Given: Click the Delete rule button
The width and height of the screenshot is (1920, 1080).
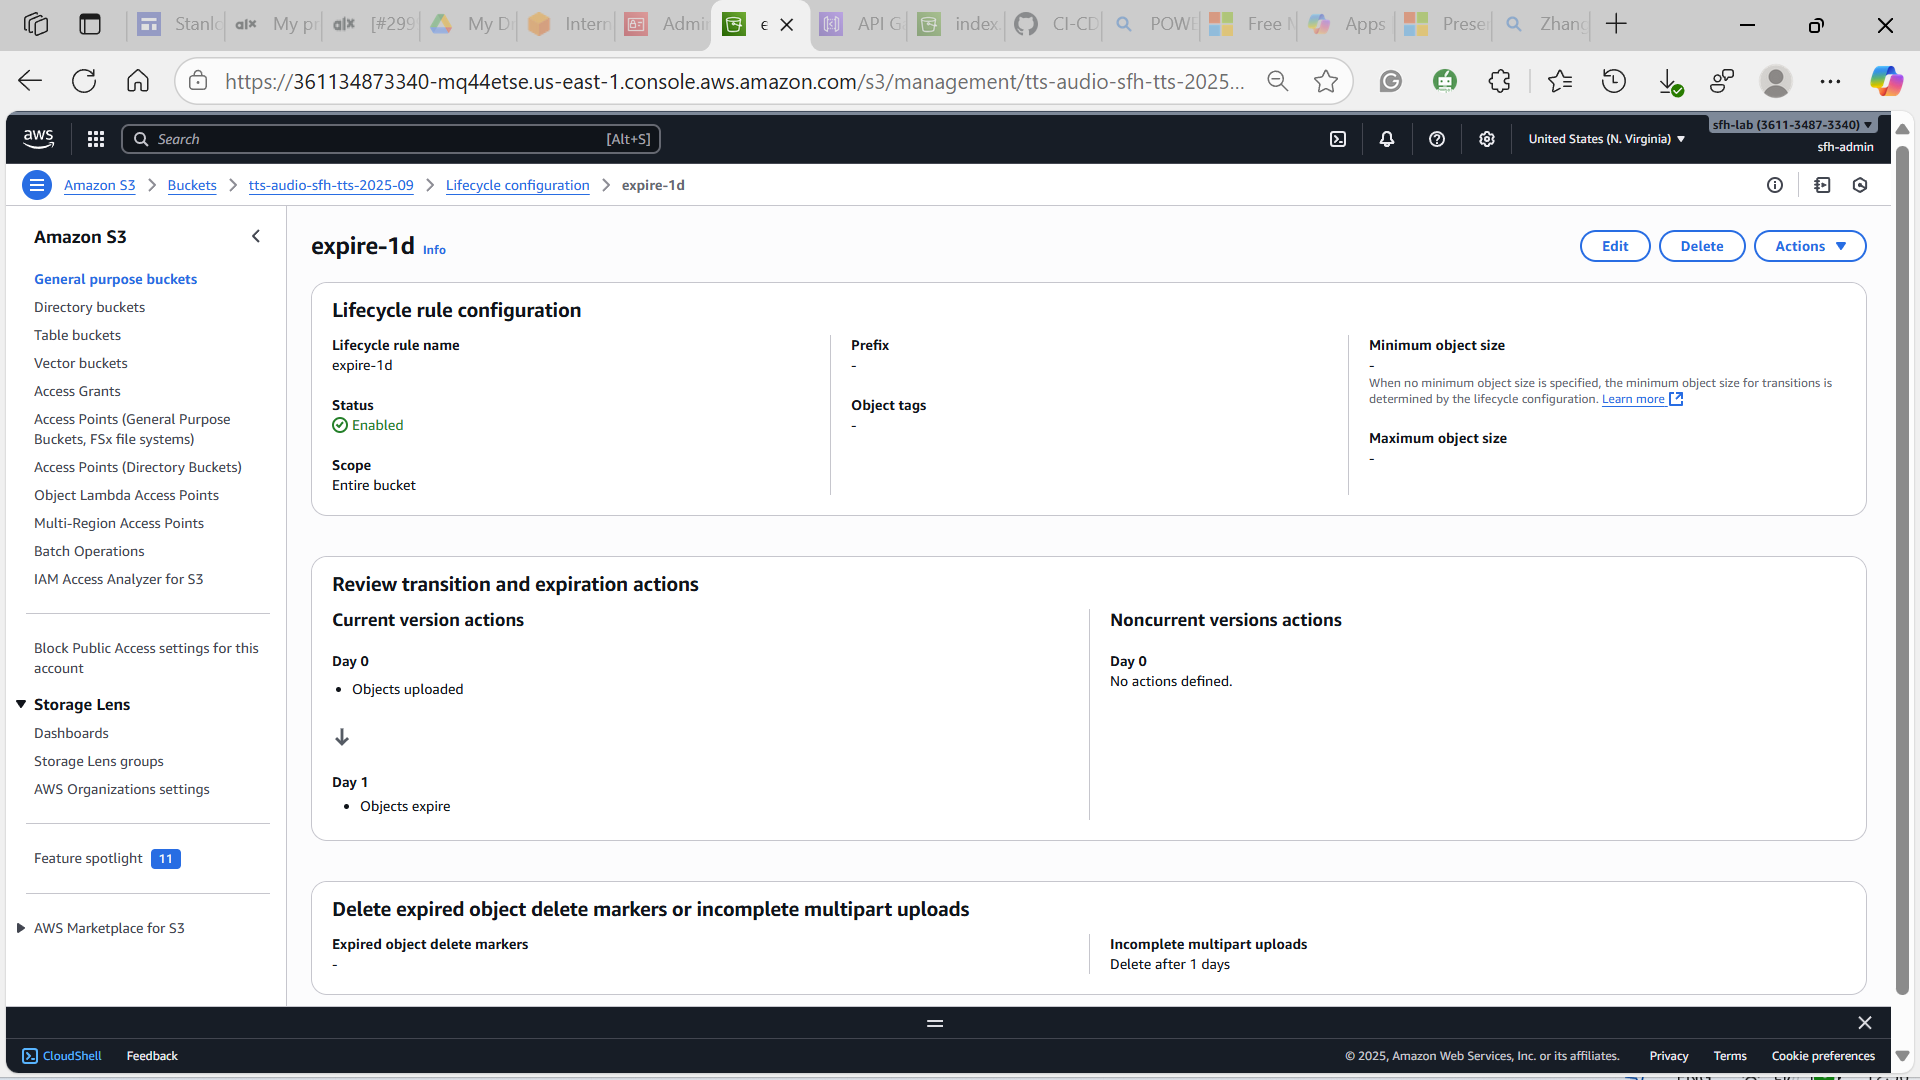Looking at the screenshot, I should click(x=1702, y=246).
